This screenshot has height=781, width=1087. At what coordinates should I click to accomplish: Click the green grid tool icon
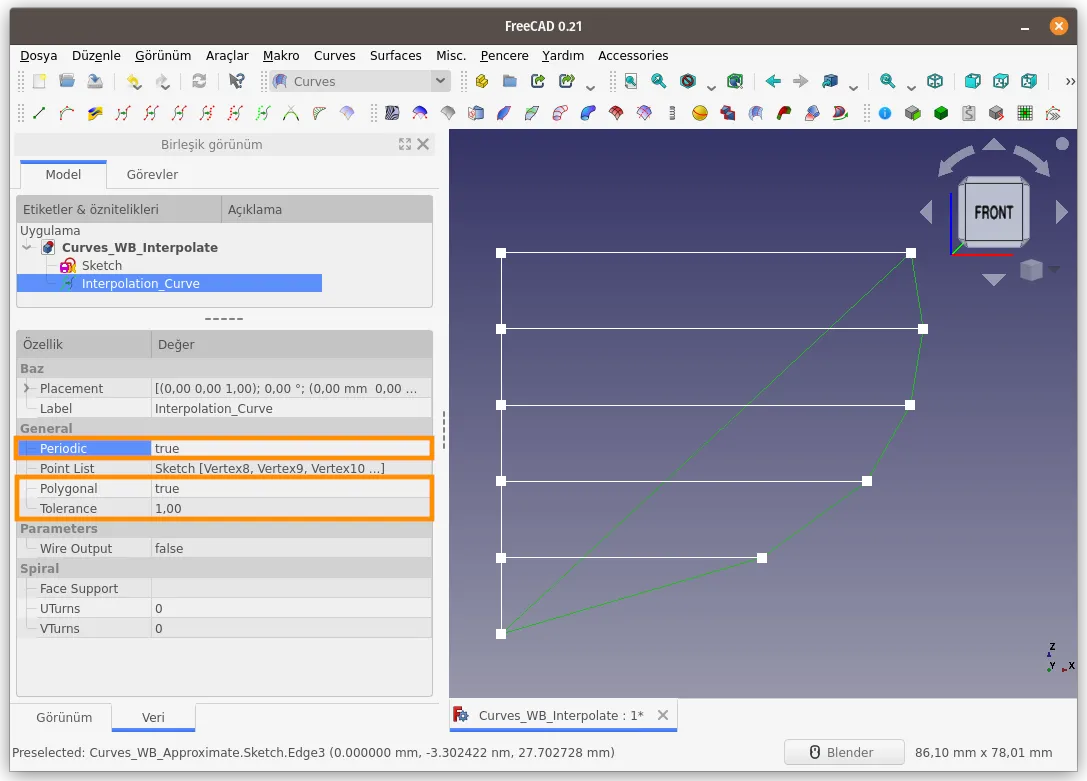1025,113
